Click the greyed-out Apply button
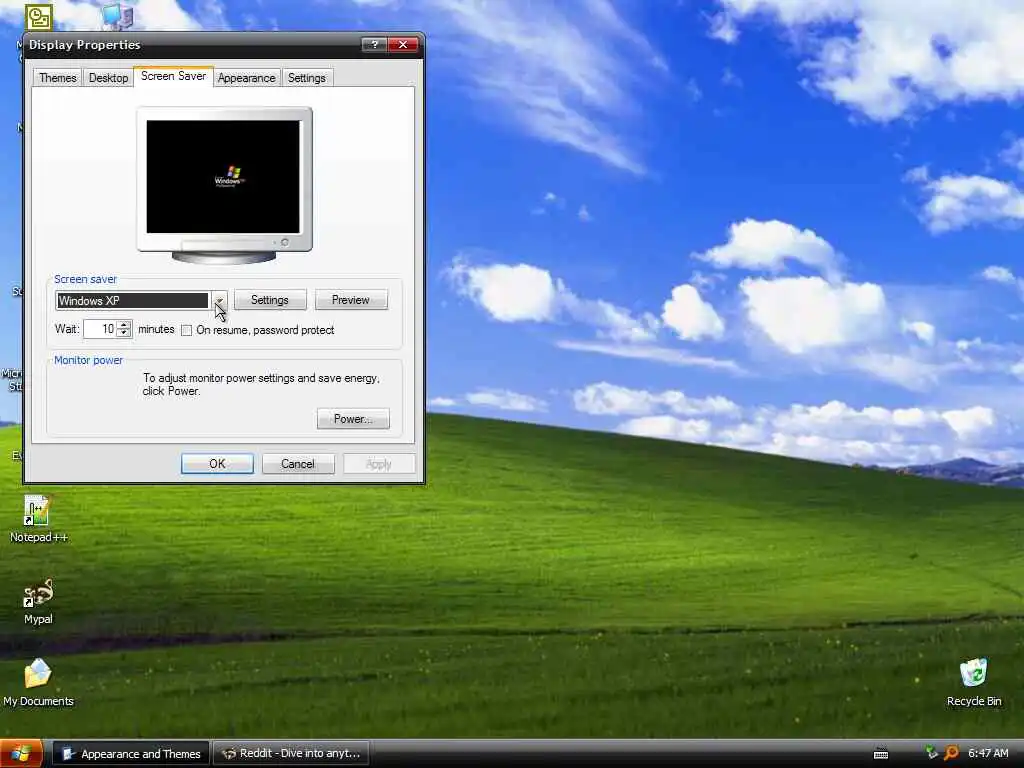 pyautogui.click(x=379, y=464)
